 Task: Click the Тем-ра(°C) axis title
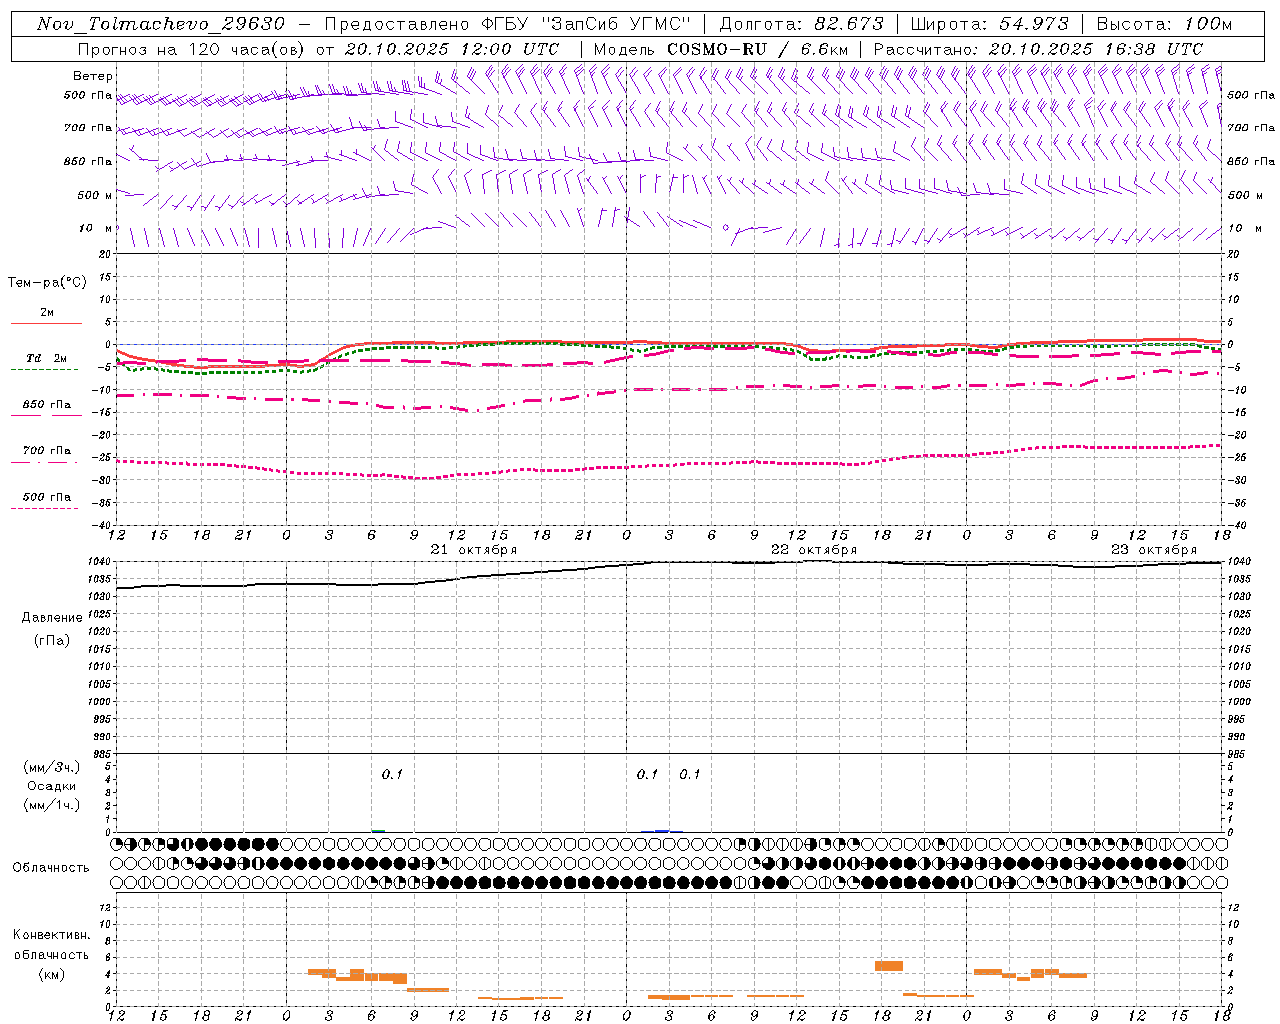(47, 283)
